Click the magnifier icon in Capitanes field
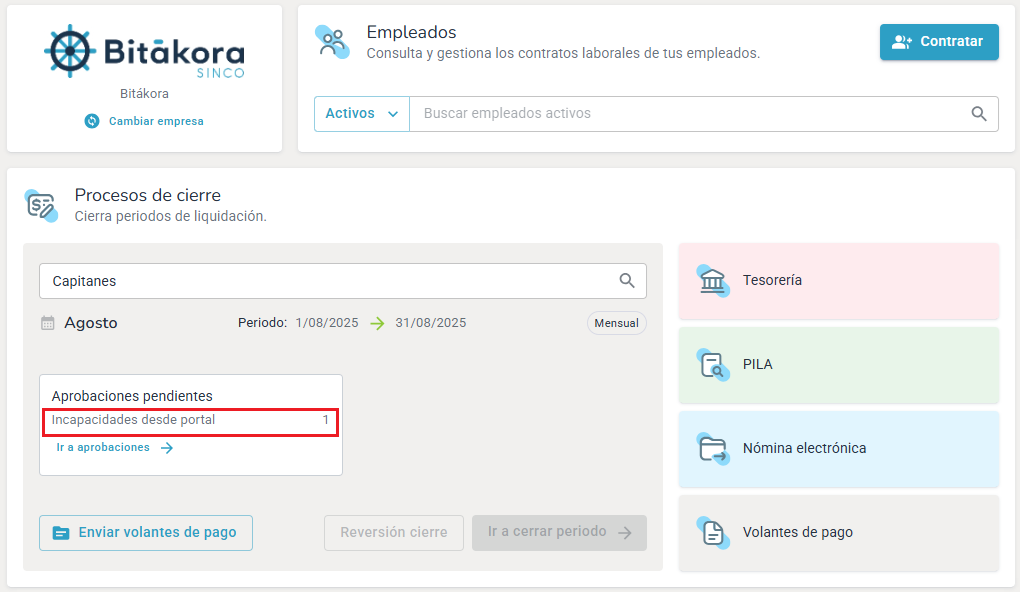 point(627,281)
